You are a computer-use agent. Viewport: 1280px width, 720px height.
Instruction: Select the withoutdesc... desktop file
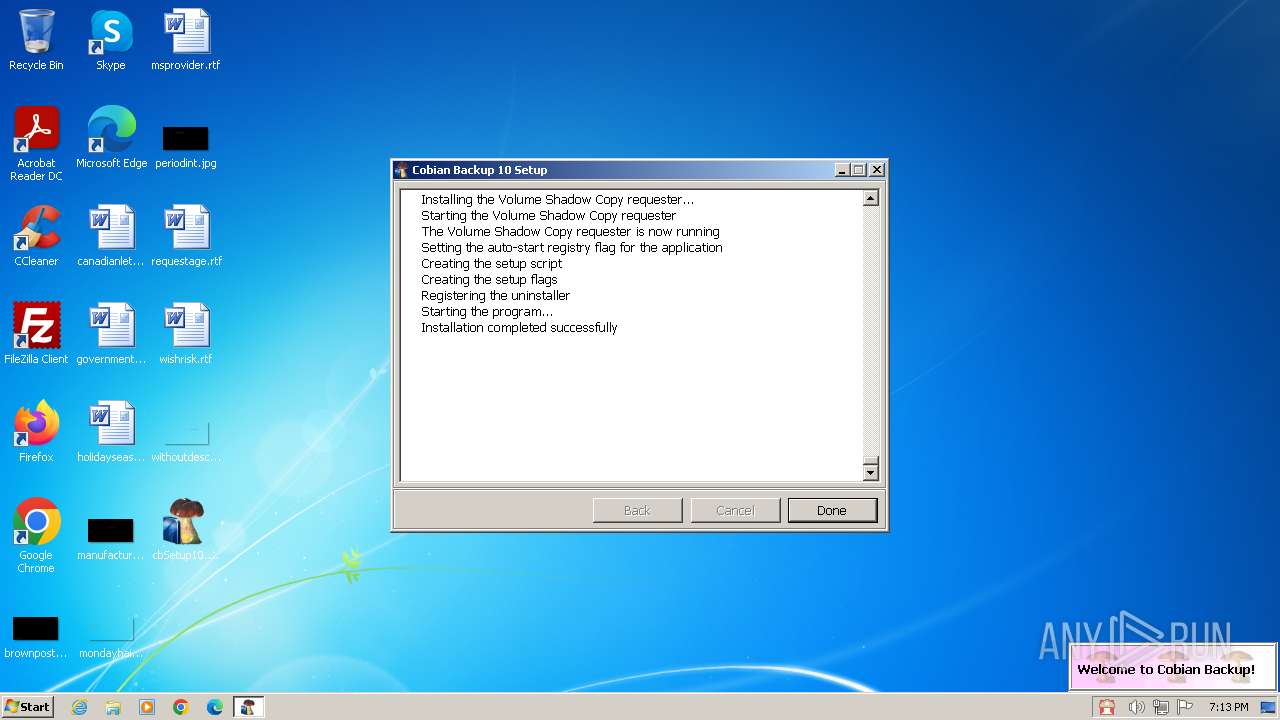pyautogui.click(x=186, y=441)
